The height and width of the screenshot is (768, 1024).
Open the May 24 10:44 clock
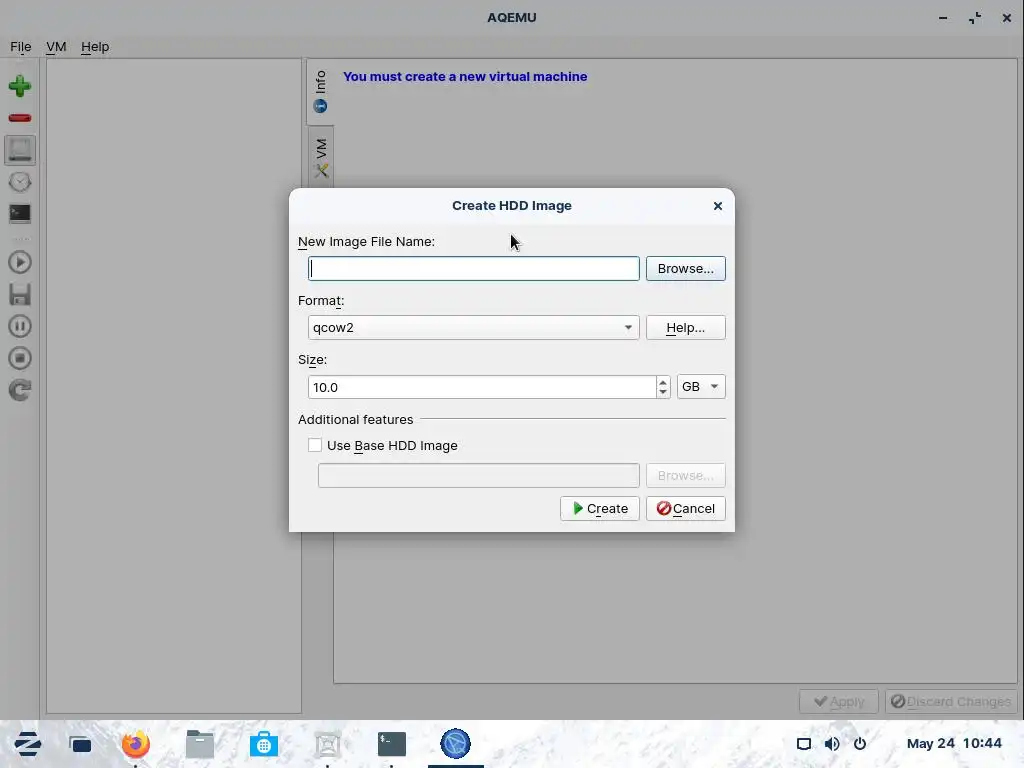click(x=954, y=744)
